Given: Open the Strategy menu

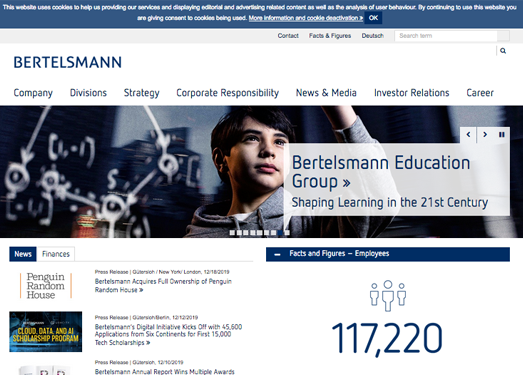Looking at the screenshot, I should 141,93.
